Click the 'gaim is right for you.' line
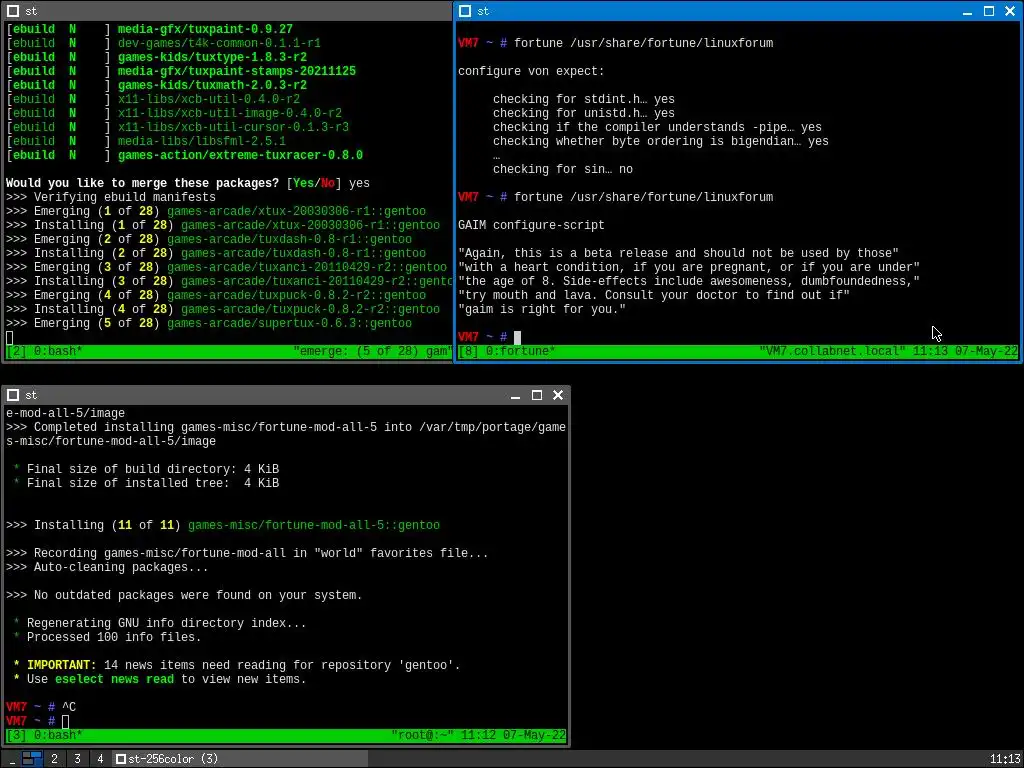The height and width of the screenshot is (768, 1024). coord(542,310)
